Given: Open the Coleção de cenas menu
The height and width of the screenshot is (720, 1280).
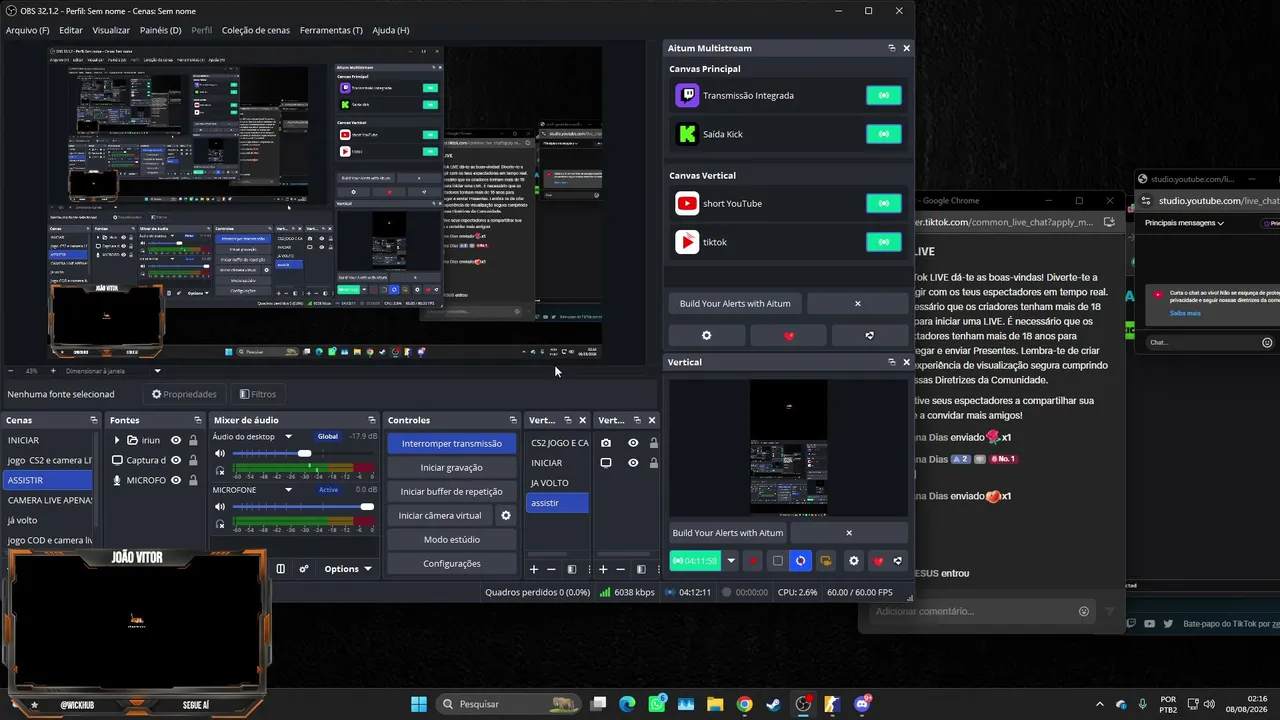Looking at the screenshot, I should pyautogui.click(x=256, y=30).
